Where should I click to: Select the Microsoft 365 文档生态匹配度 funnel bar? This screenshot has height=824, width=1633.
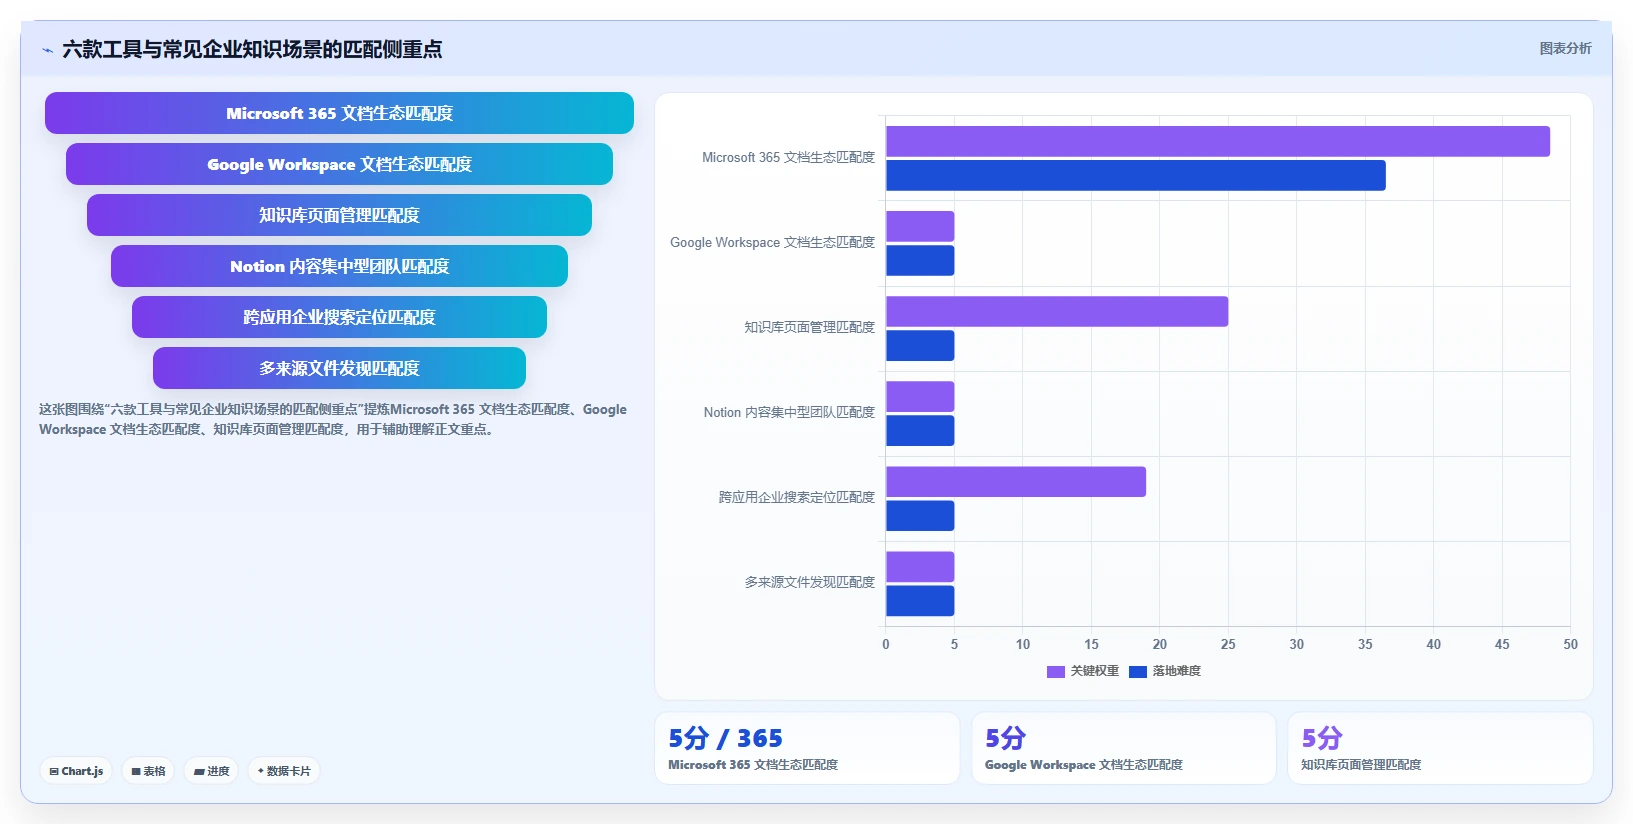pos(339,113)
